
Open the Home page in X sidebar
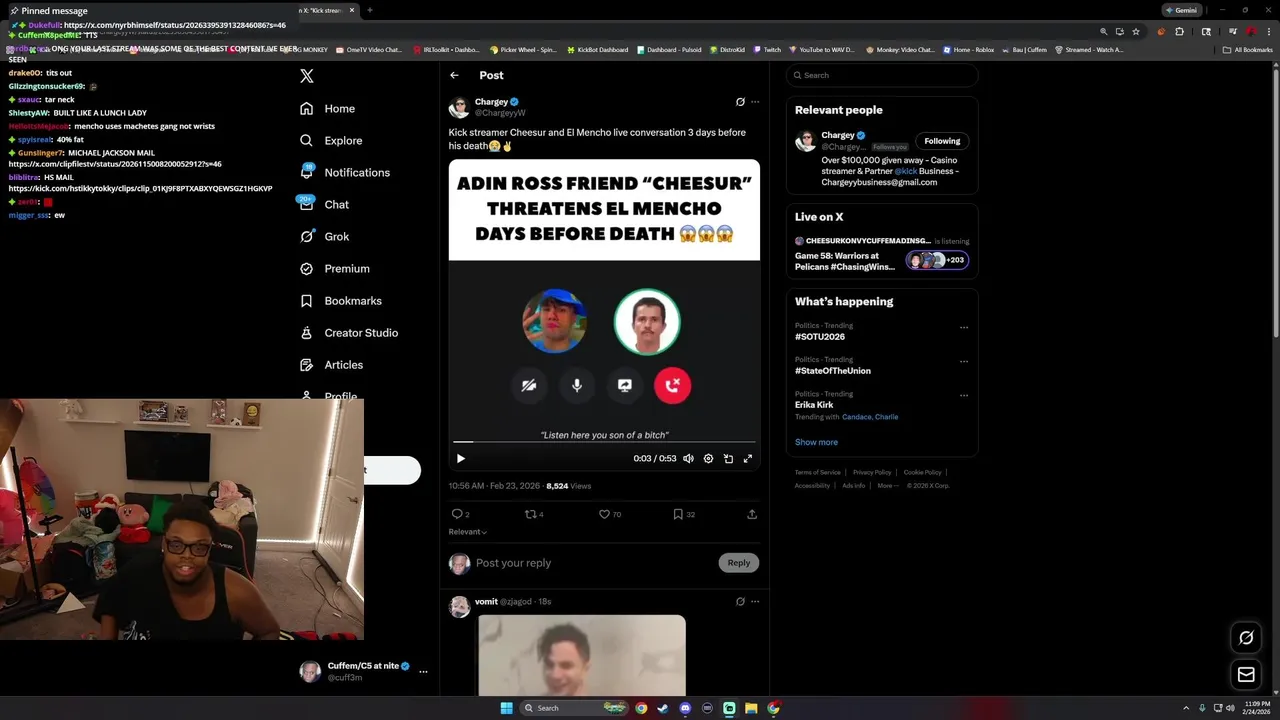327,109
